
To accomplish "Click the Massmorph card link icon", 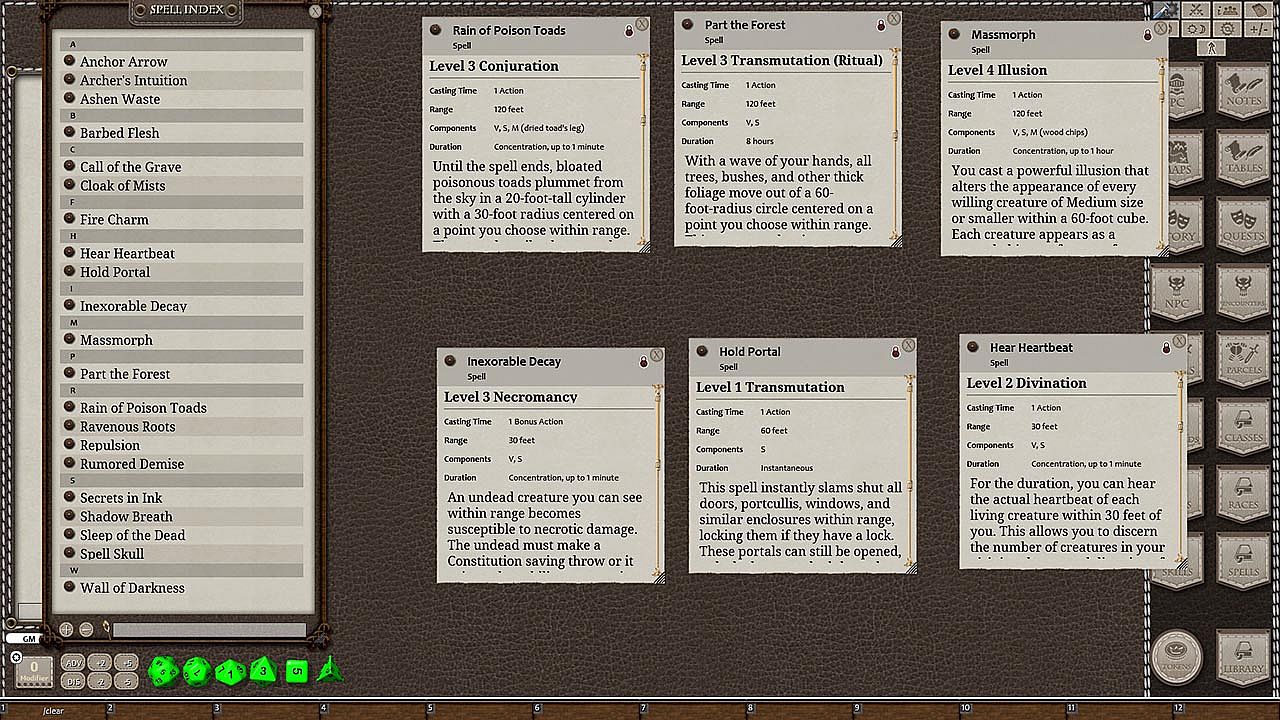I will pyautogui.click(x=955, y=34).
